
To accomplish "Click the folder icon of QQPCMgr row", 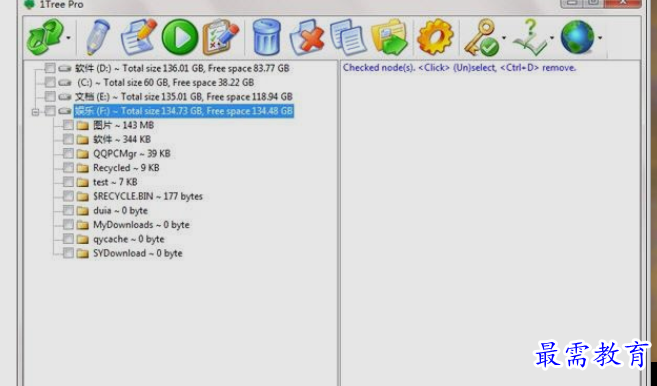I will click(x=83, y=154).
